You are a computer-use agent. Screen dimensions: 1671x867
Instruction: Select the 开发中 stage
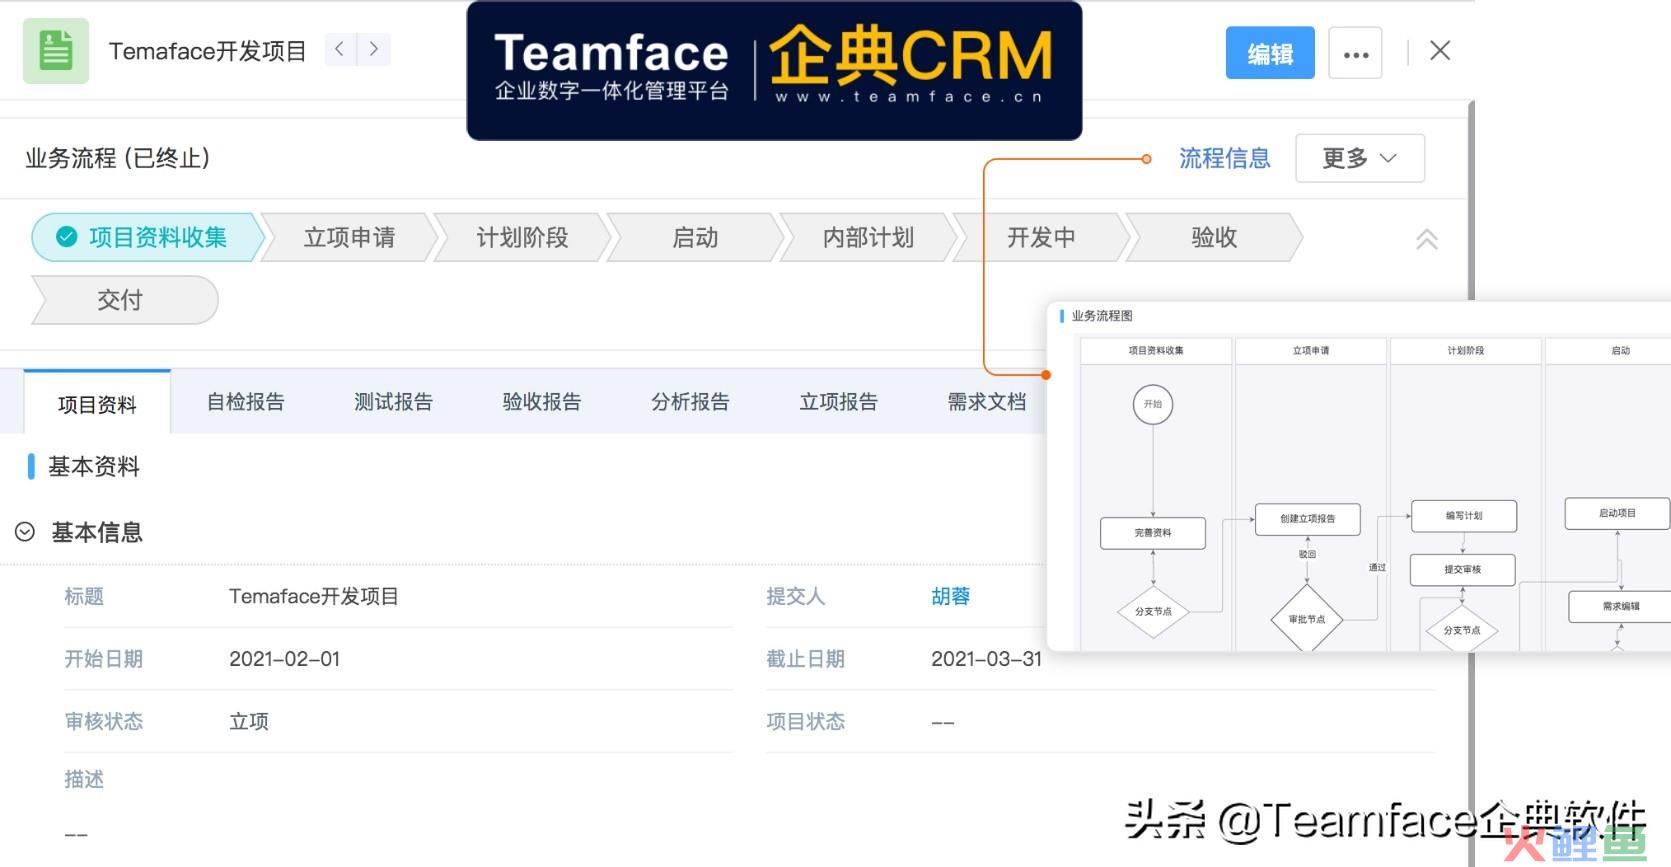point(1041,237)
